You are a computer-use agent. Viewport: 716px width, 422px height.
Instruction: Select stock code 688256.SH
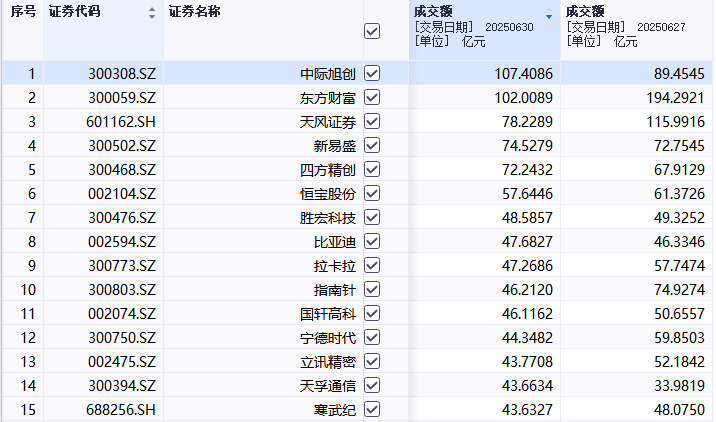tap(121, 410)
